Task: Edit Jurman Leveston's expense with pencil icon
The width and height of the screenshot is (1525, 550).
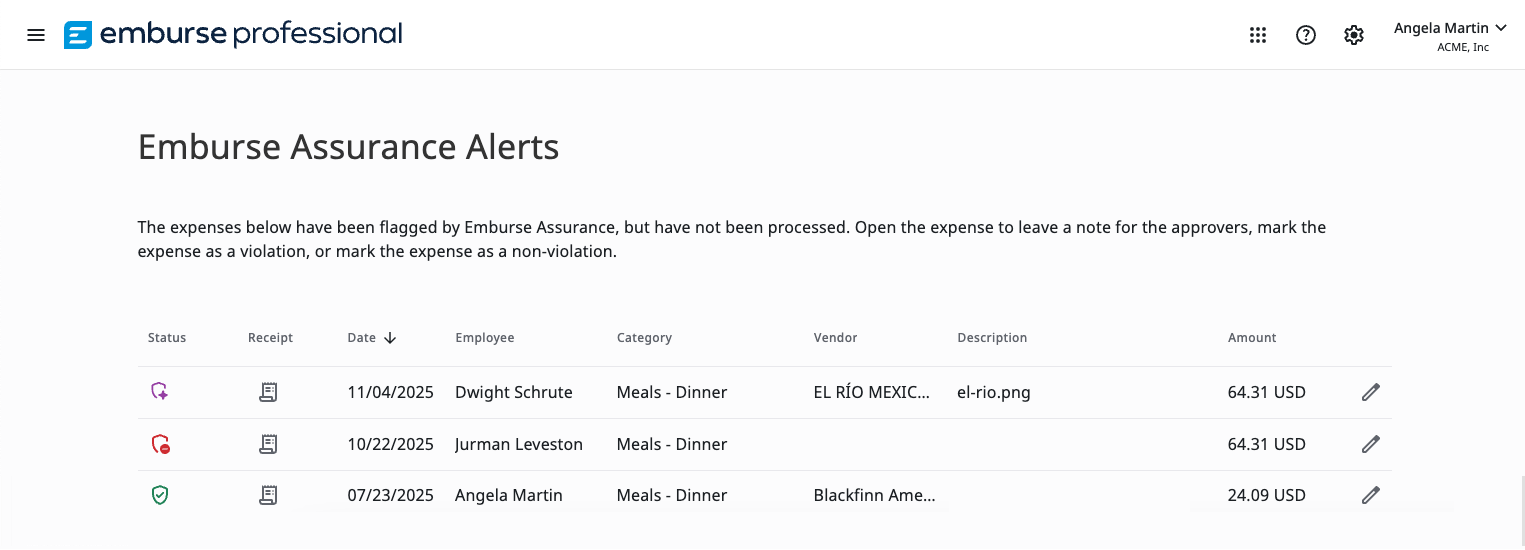Action: tap(1371, 444)
